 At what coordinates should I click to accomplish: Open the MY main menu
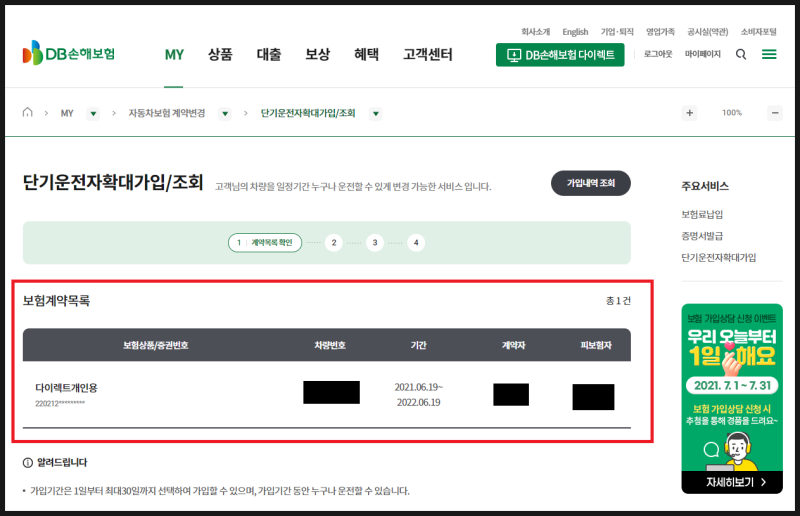point(174,55)
